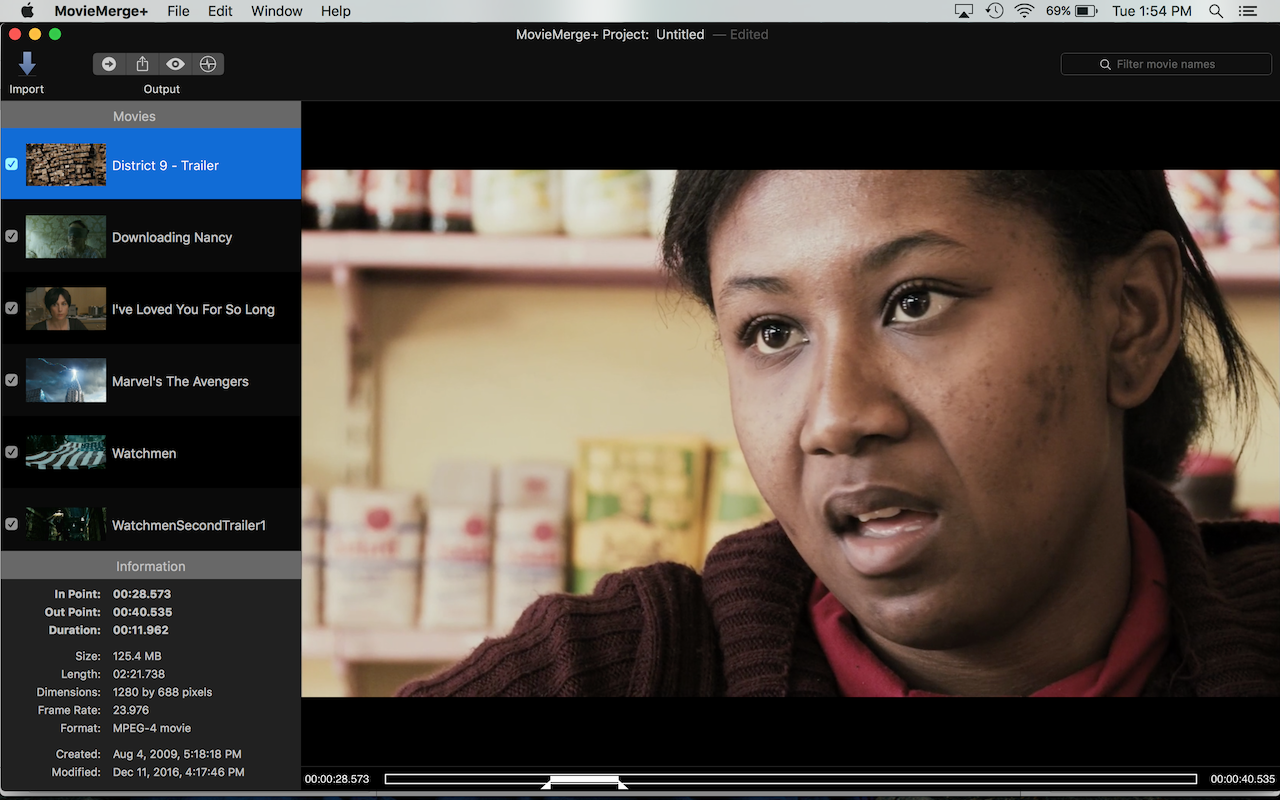The width and height of the screenshot is (1280, 800).
Task: Select the 'Downloading Nancy' title text
Action: click(172, 238)
